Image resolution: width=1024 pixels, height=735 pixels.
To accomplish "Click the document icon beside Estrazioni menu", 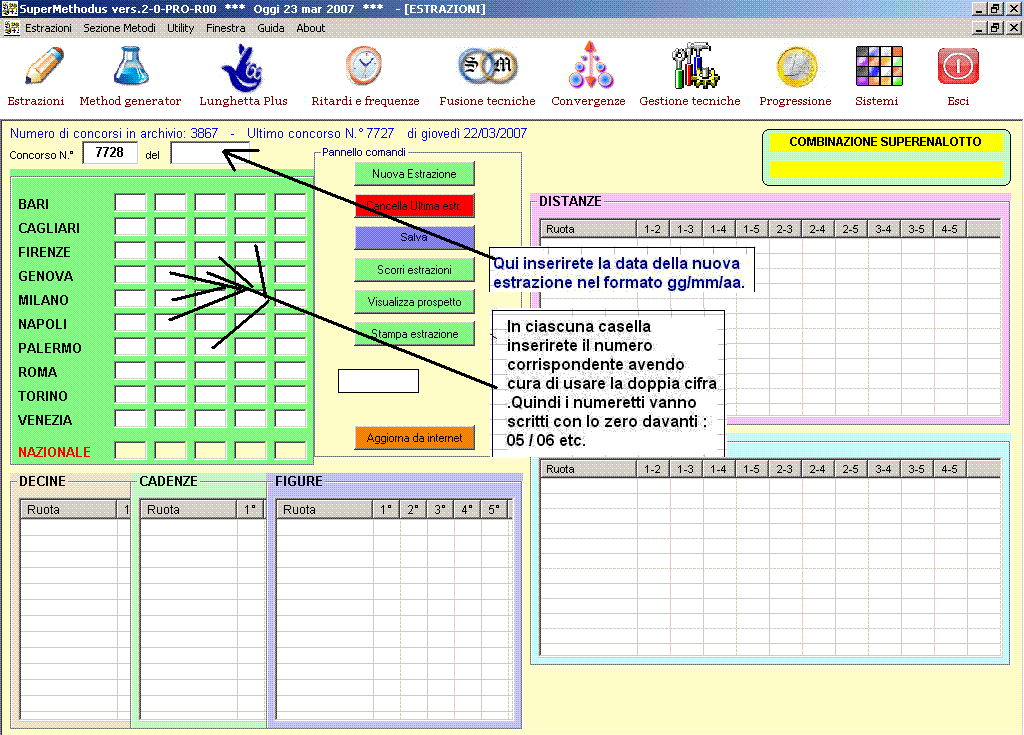I will (11, 28).
